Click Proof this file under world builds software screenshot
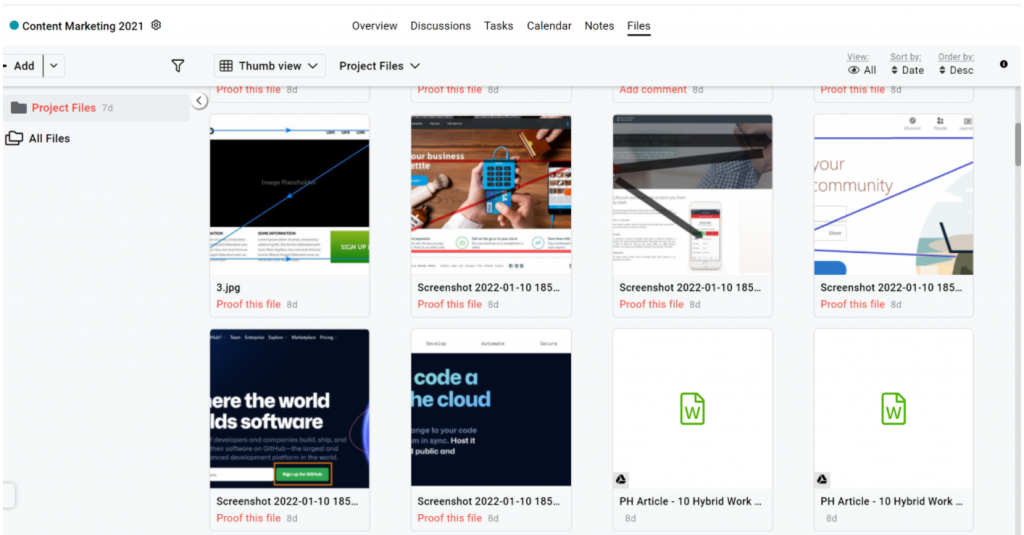The image size is (1024, 535). (x=248, y=517)
